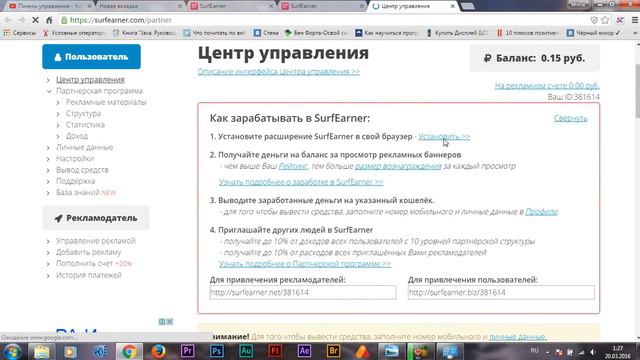640x360 pixels.
Task: Open Adobe Premiere Pro from taskbar
Action: click(187, 351)
